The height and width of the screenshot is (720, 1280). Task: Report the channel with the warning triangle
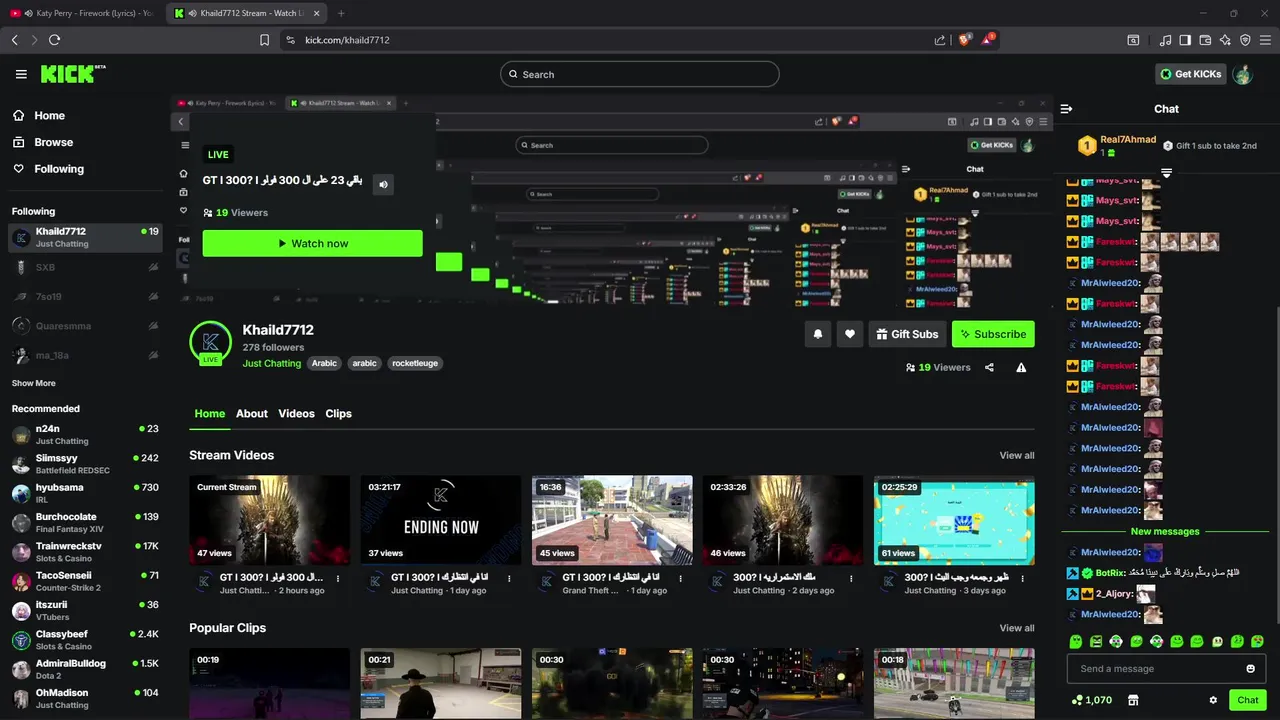tap(1021, 367)
